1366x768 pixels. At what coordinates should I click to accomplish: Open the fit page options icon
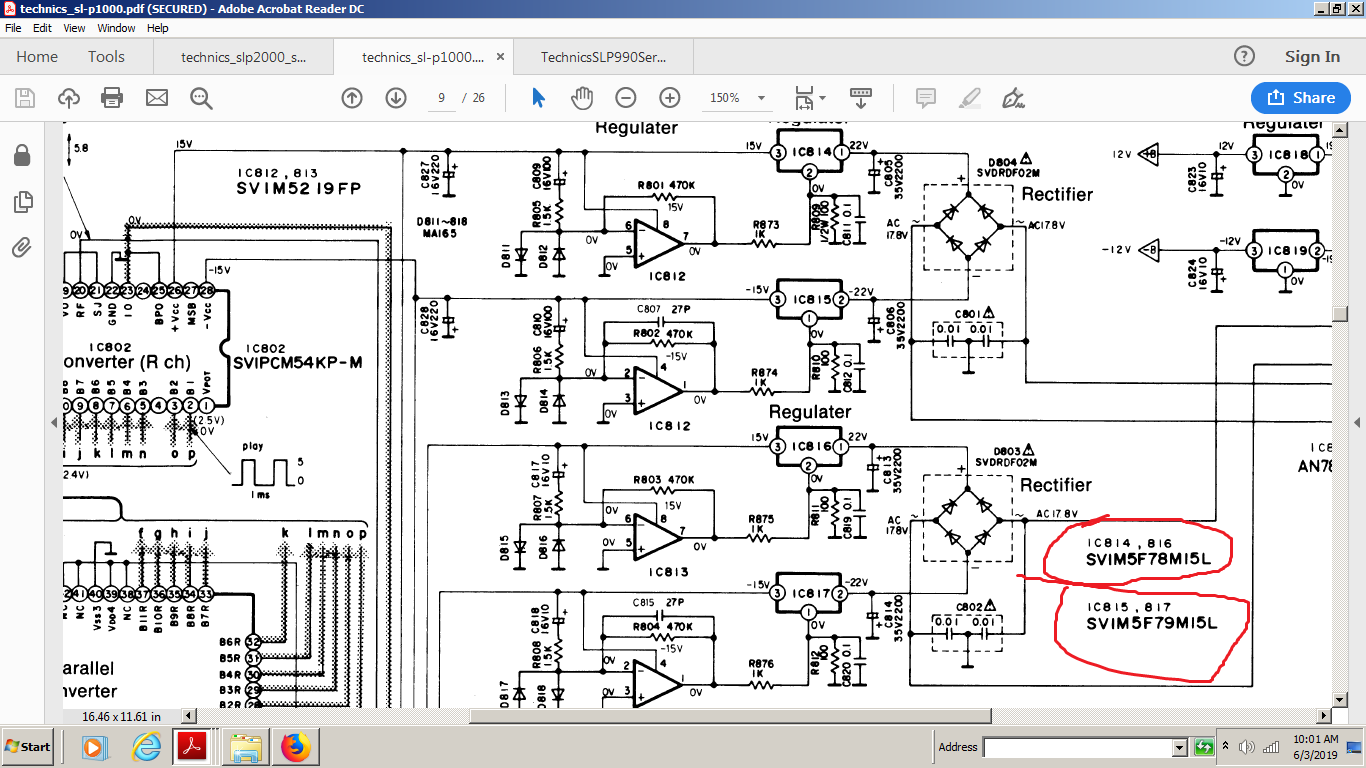click(x=803, y=98)
